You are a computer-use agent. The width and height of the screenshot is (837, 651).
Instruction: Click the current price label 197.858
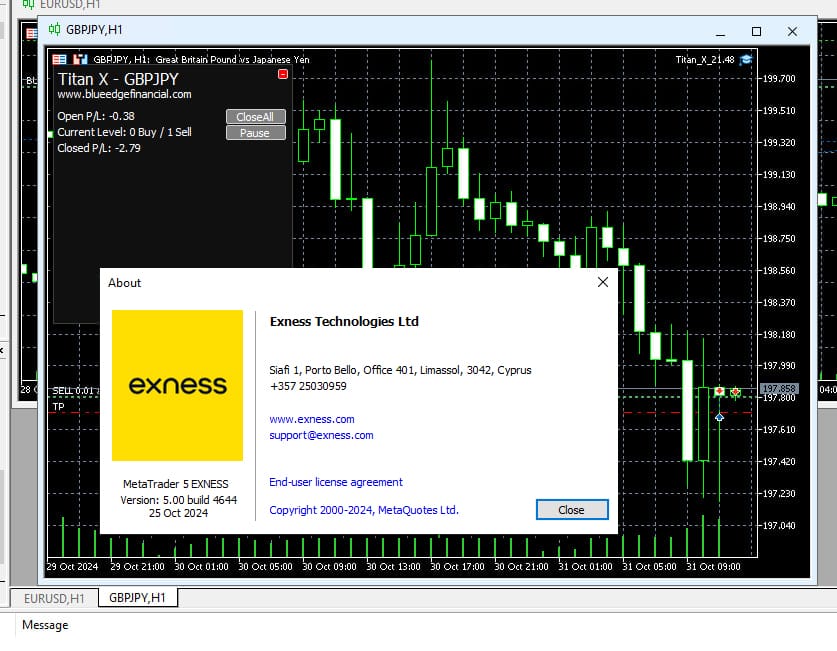click(x=778, y=388)
